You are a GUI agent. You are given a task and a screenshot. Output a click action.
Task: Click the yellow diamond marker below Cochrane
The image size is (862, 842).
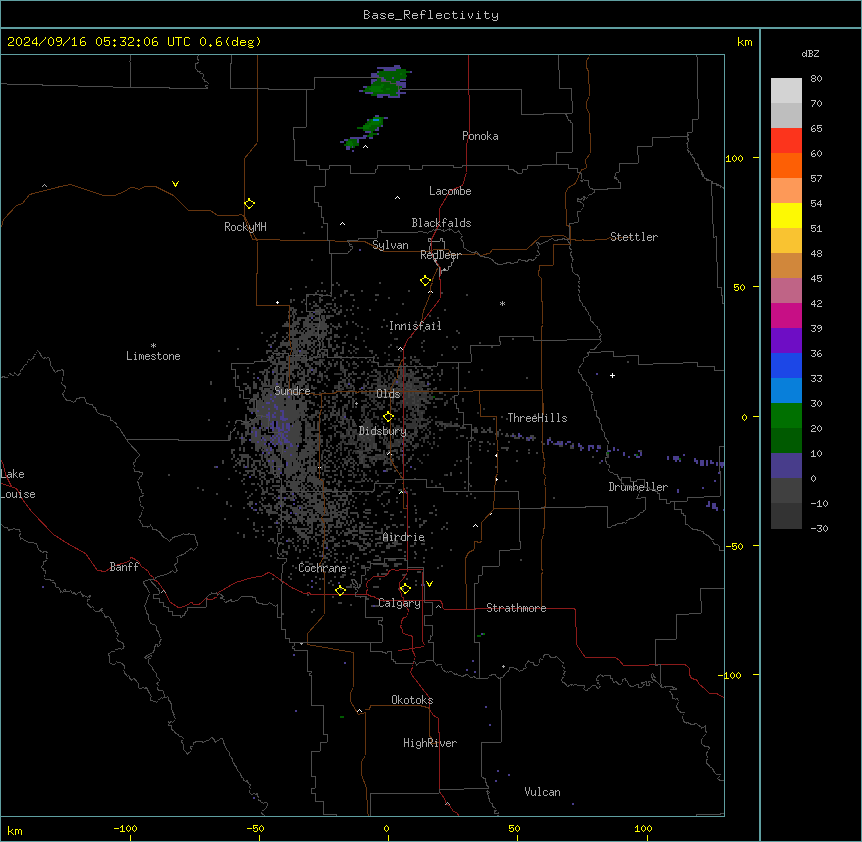pyautogui.click(x=340, y=590)
